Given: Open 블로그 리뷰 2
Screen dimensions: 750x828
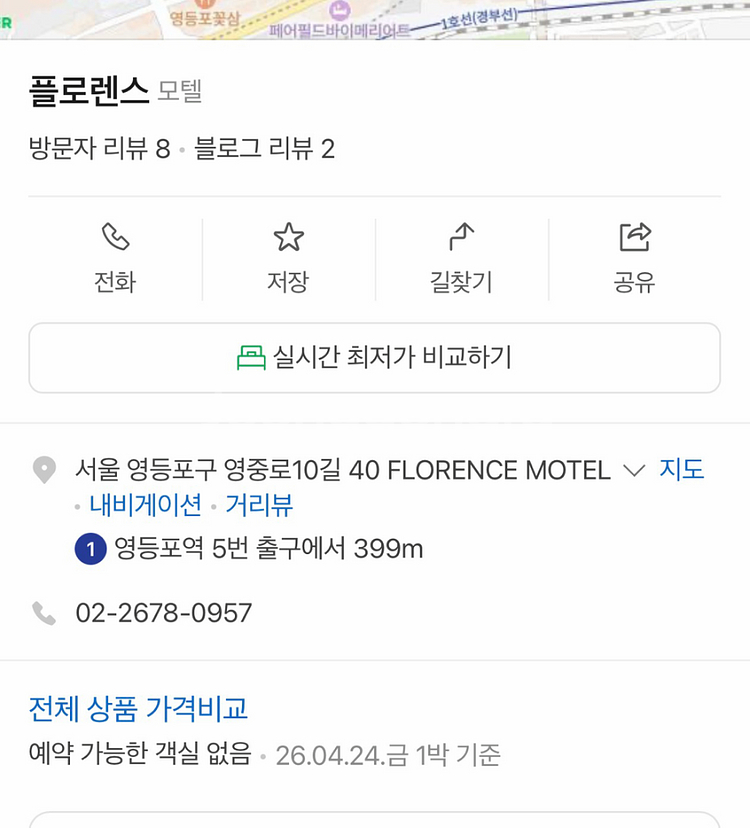Looking at the screenshot, I should pyautogui.click(x=265, y=150).
